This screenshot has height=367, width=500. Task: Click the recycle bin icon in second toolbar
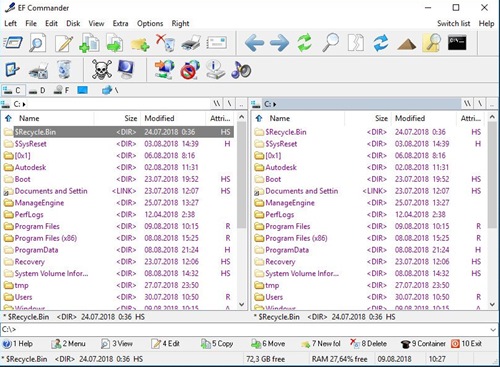(63, 69)
